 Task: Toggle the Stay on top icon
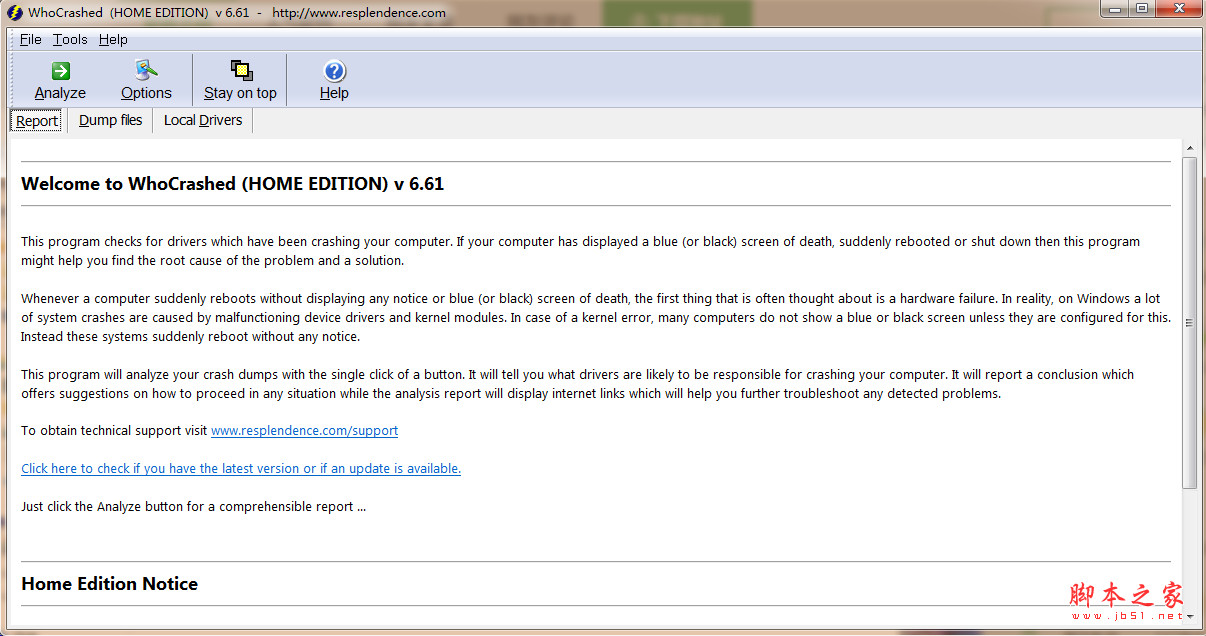[x=241, y=70]
